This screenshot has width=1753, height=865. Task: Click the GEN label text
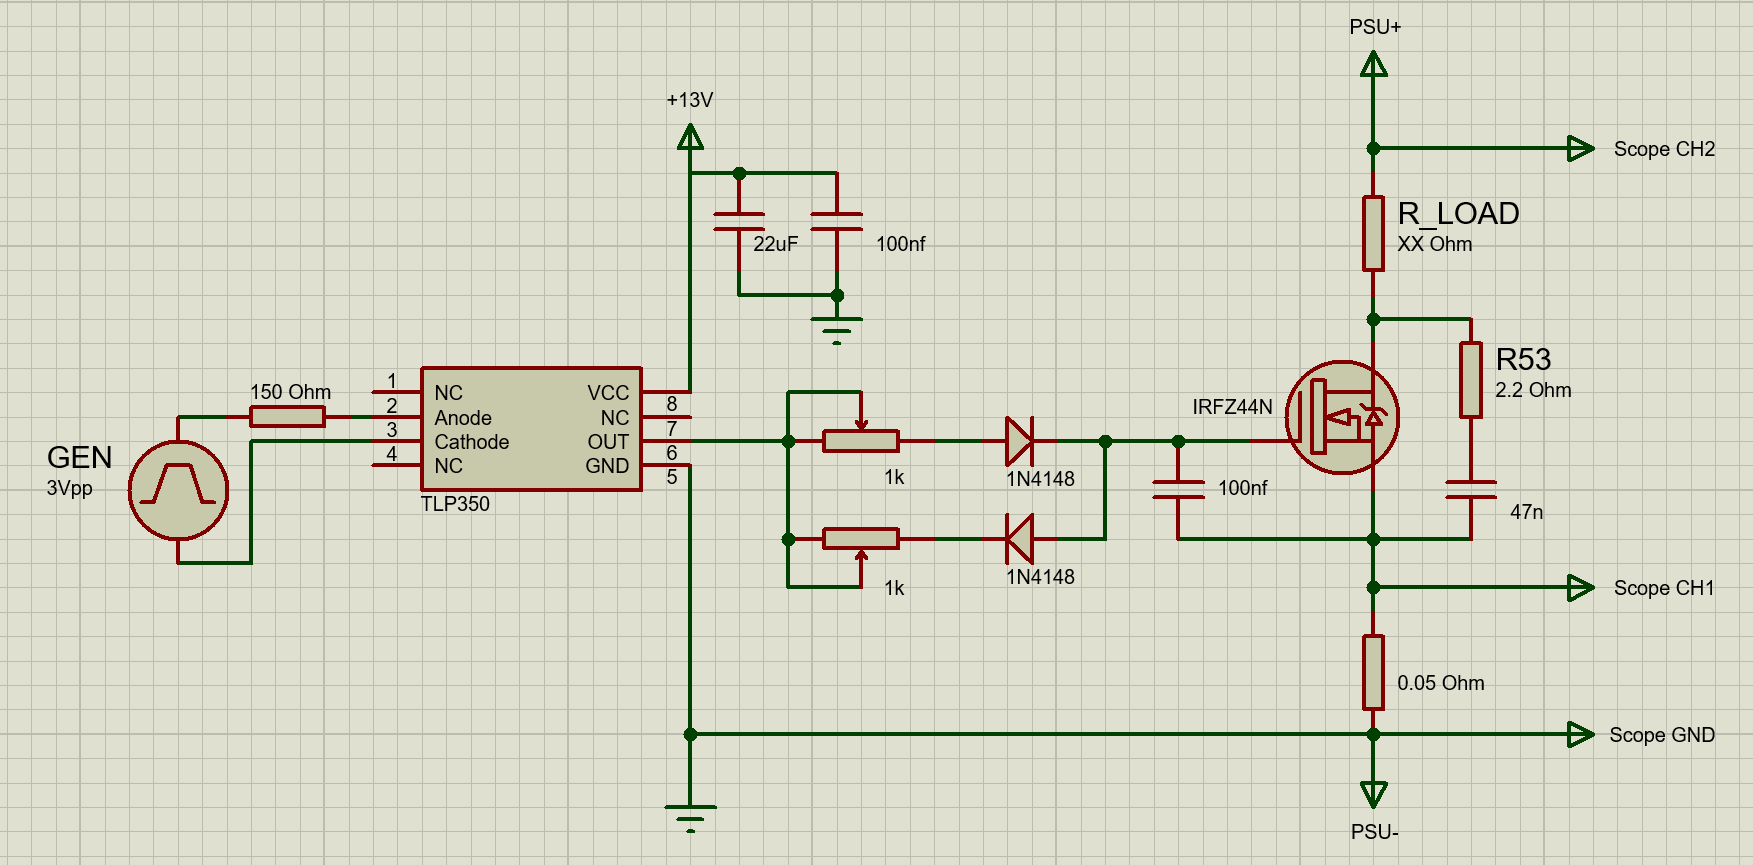pos(79,457)
